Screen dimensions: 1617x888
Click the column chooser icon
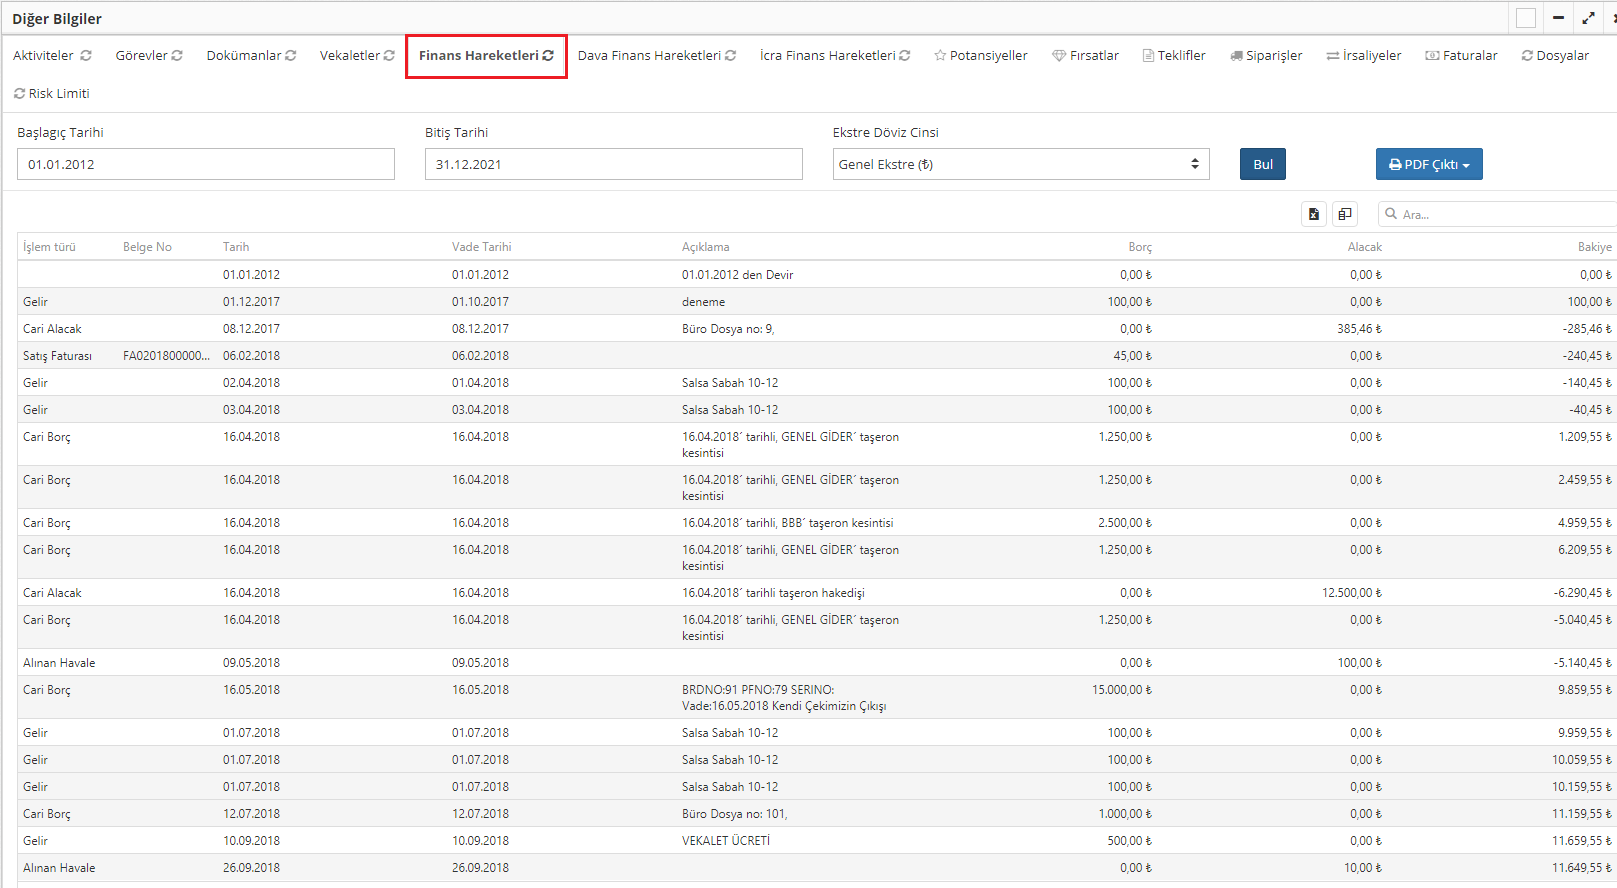pos(1345,214)
